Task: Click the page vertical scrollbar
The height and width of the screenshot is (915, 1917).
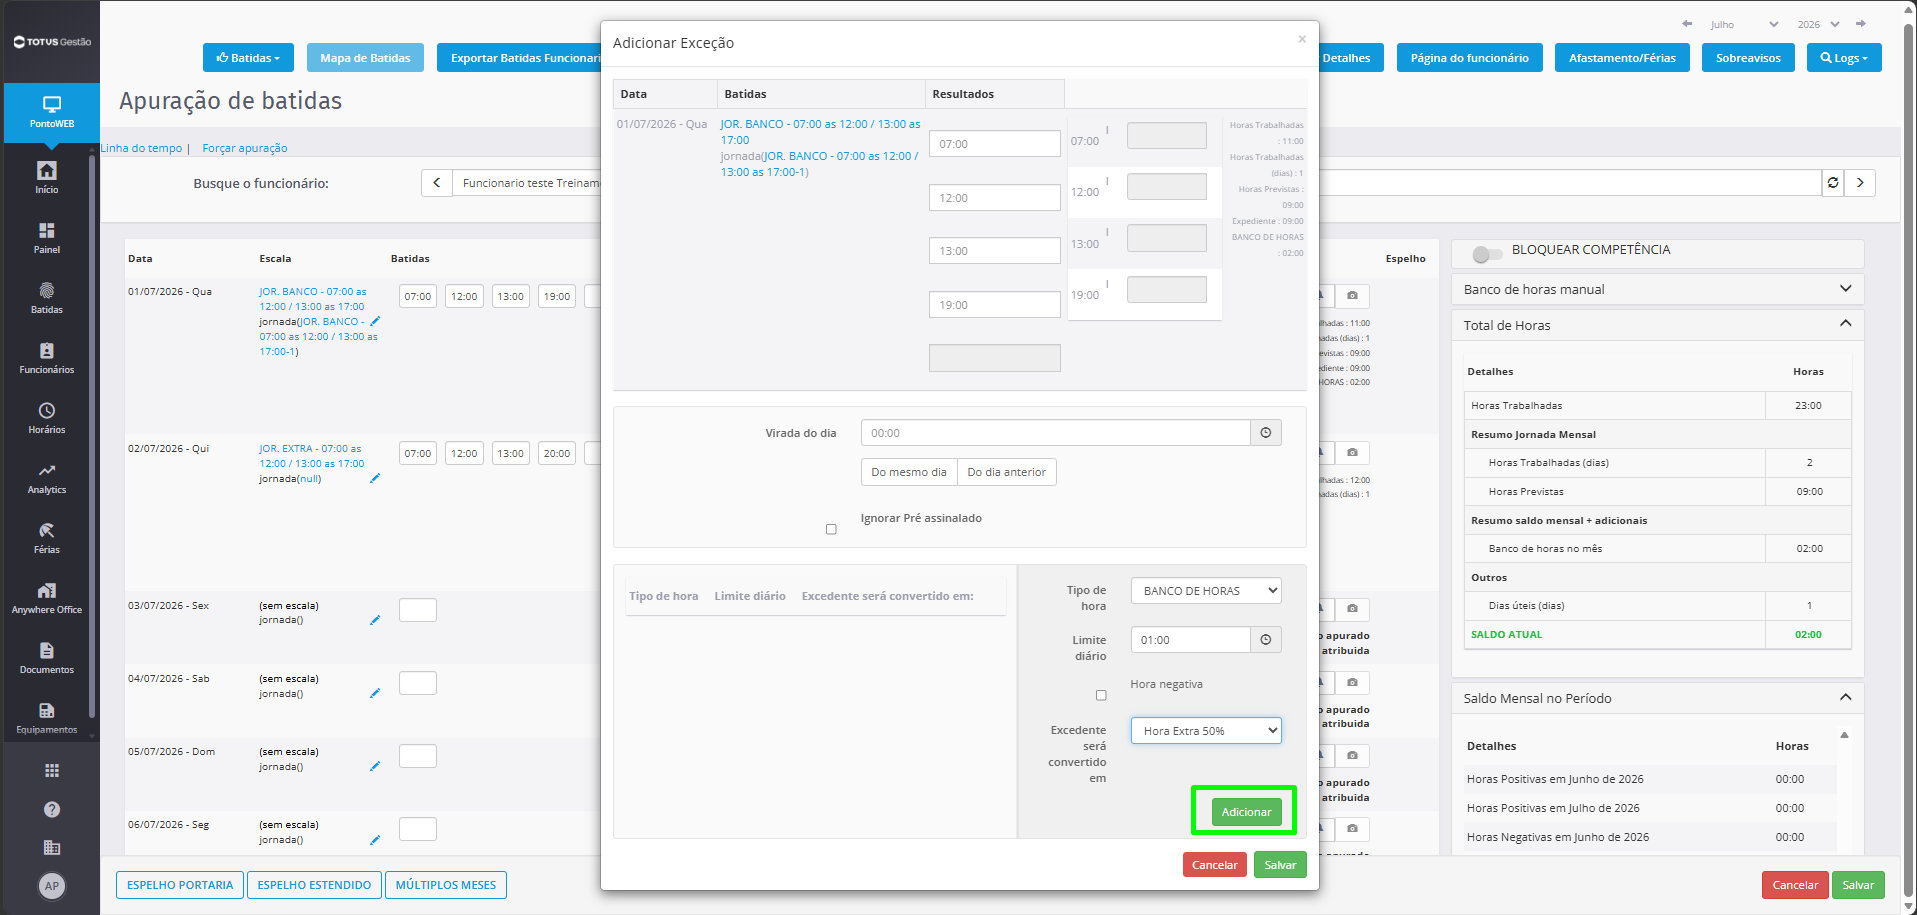Action: [x=1909, y=457]
